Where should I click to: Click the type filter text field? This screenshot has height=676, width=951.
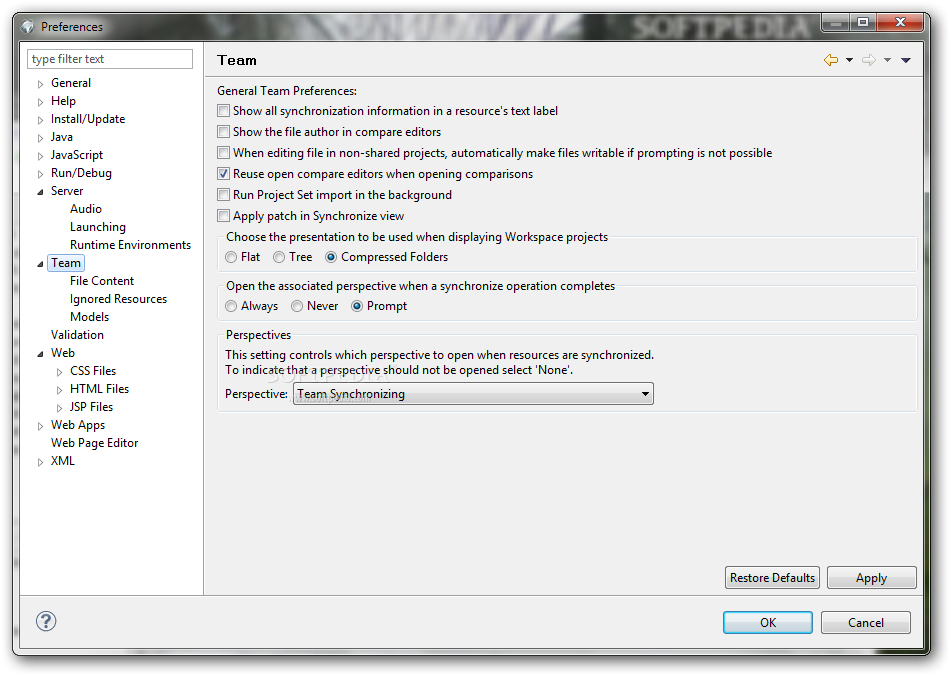[110, 59]
